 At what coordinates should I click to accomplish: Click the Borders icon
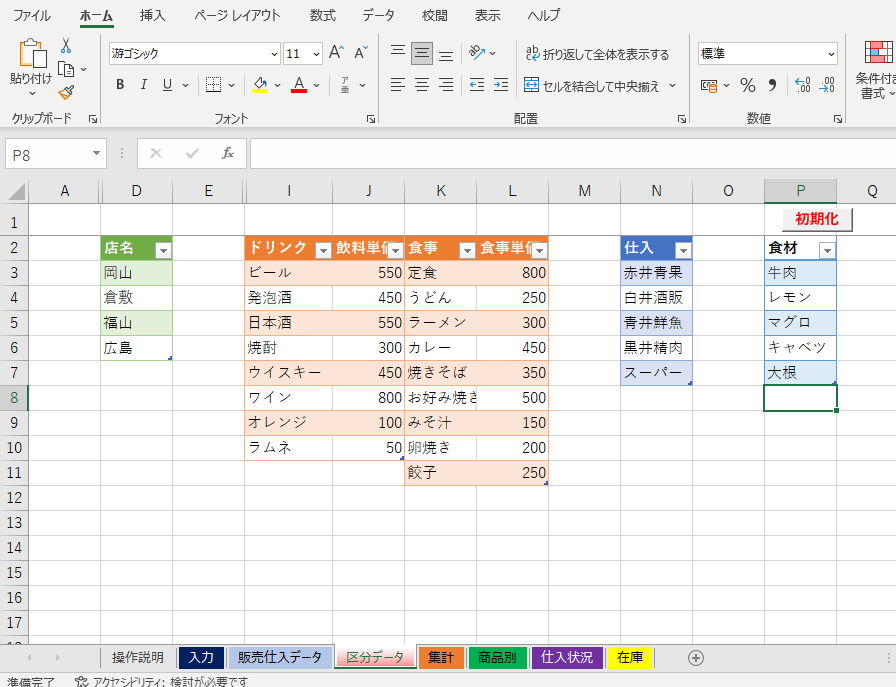pyautogui.click(x=213, y=85)
